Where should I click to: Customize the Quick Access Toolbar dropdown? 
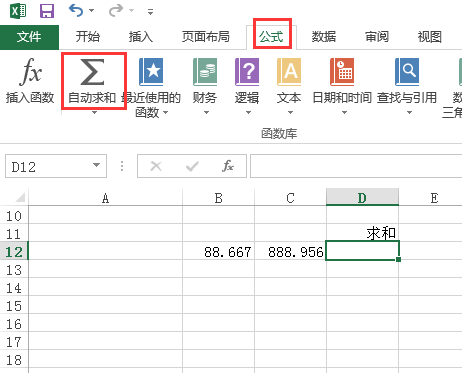pyautogui.click(x=151, y=12)
